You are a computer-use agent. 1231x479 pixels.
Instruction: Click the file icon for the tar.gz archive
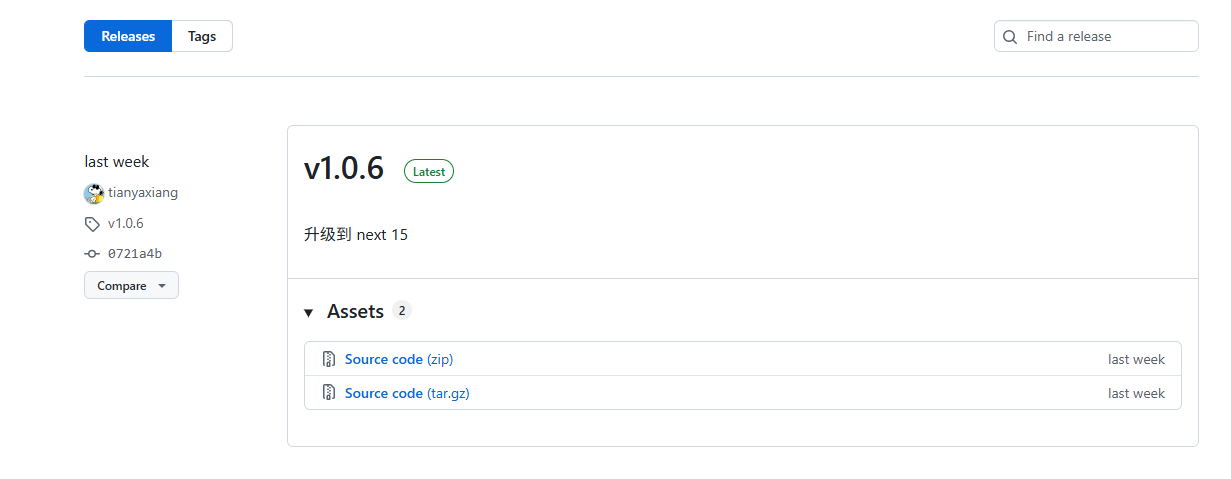[329, 393]
